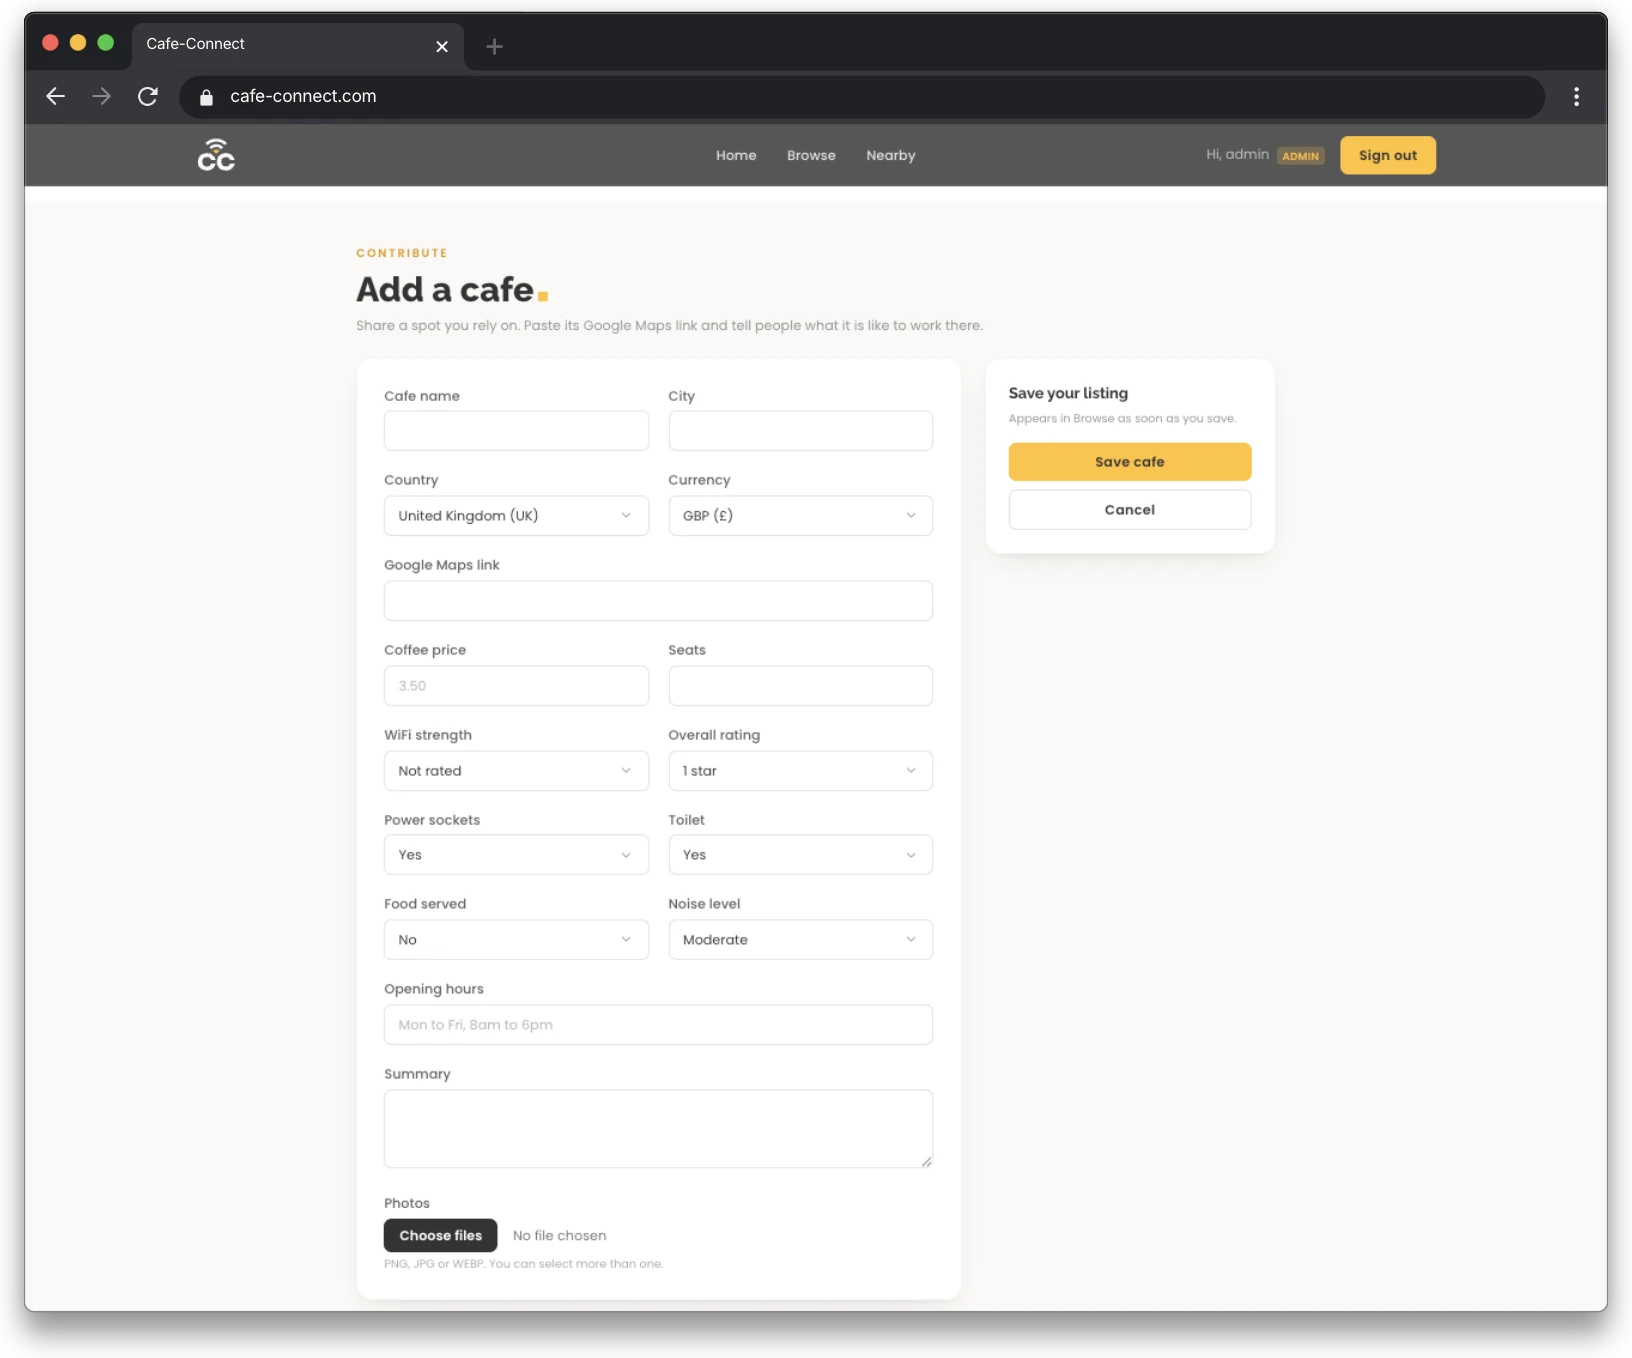Click the CONTRIBUTE label
The height and width of the screenshot is (1358, 1632).
[402, 253]
